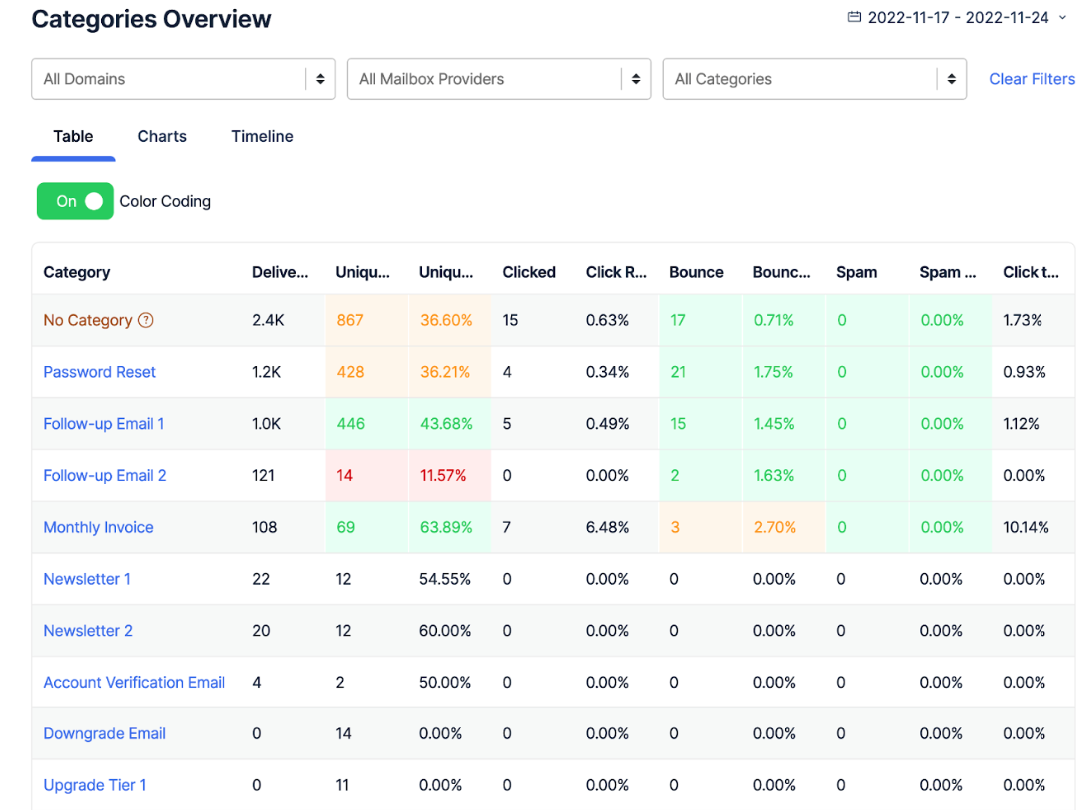Click the Clear Filters link
1086x810 pixels.
(x=1032, y=78)
